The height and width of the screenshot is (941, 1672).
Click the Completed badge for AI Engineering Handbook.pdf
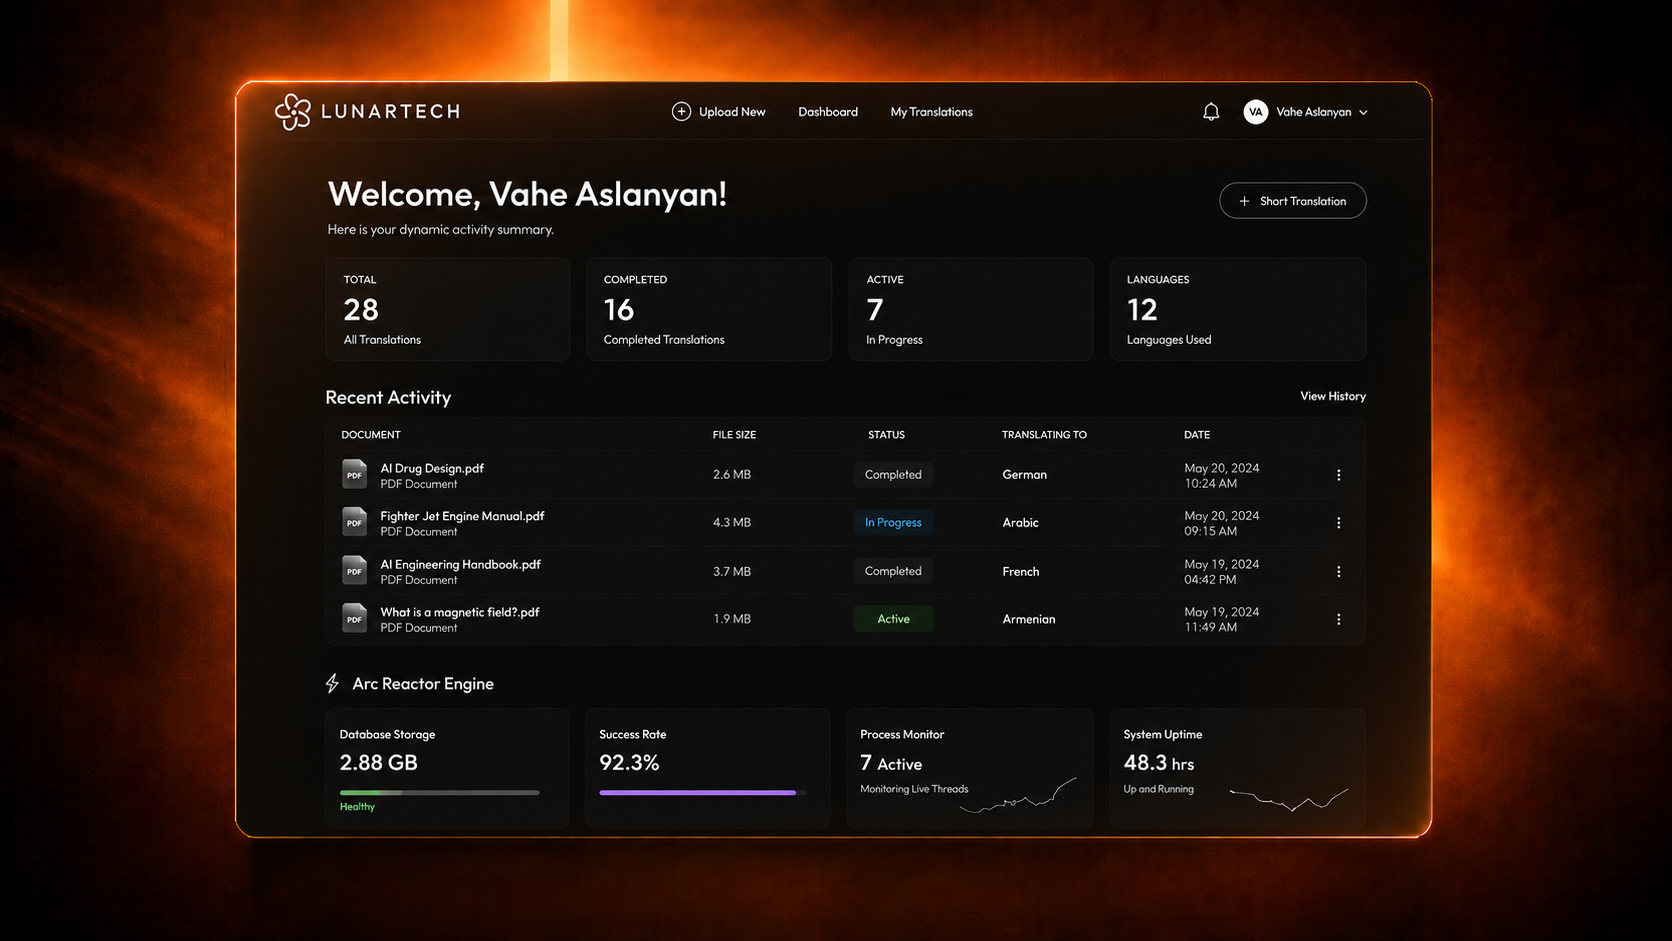tap(893, 571)
